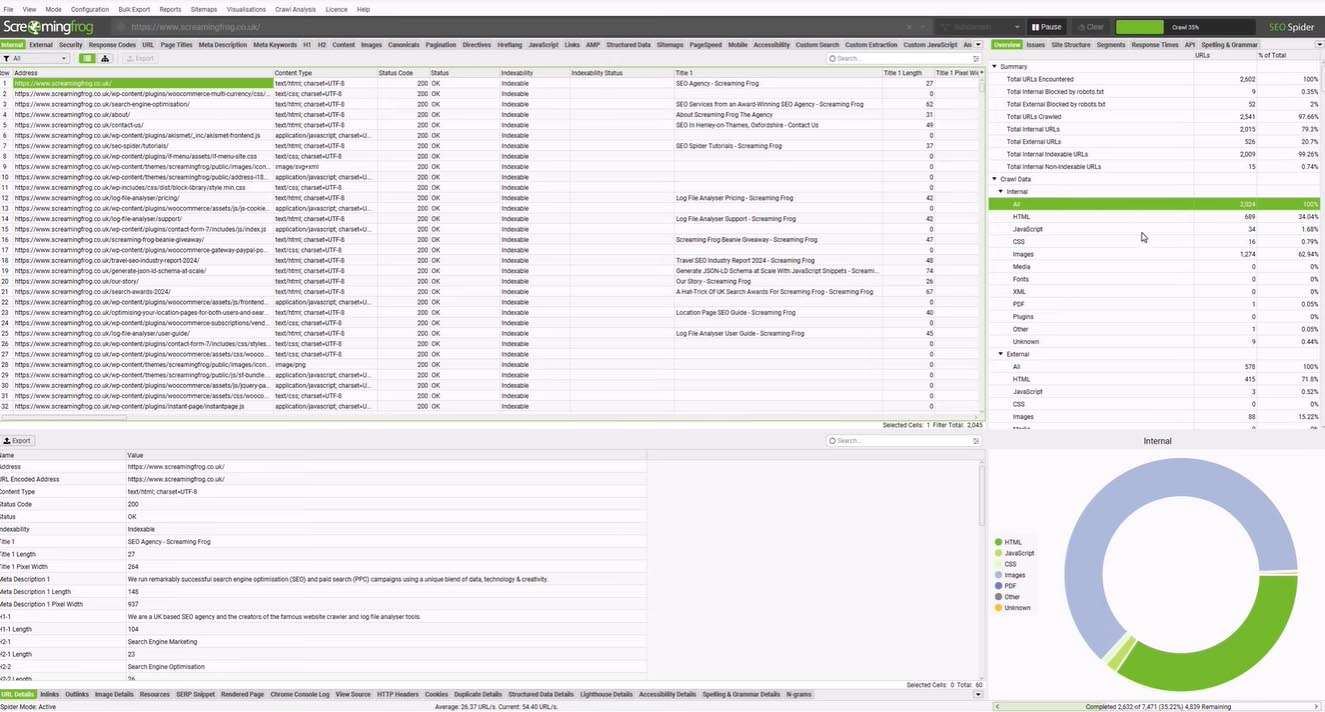Switch to list view icon
The image size is (1325, 712).
pyautogui.click(x=88, y=59)
